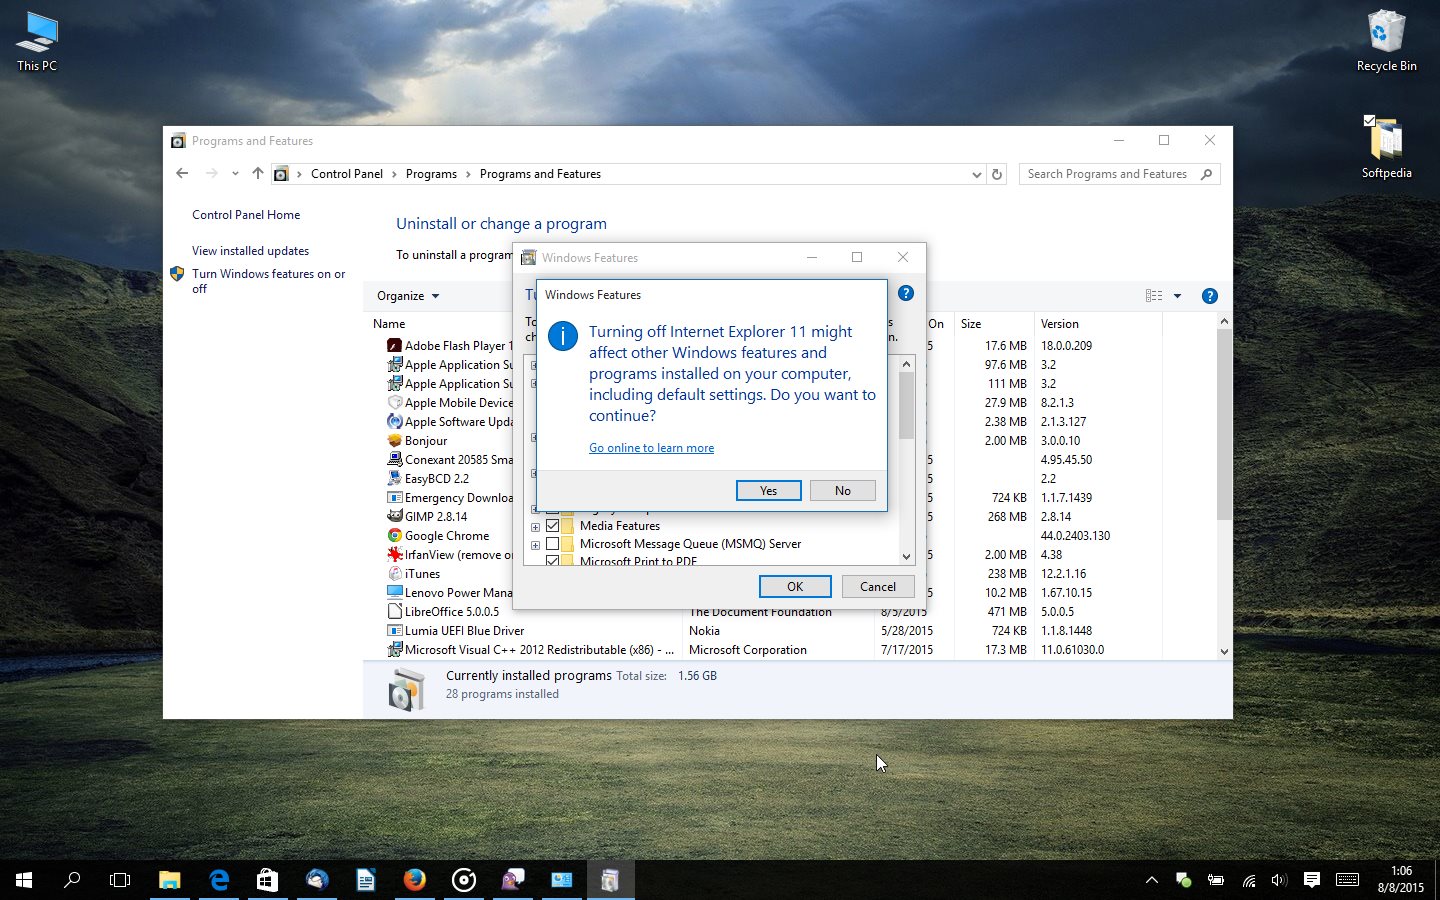Click the Control Panel breadcrumb
This screenshot has width=1440, height=900.
[347, 174]
